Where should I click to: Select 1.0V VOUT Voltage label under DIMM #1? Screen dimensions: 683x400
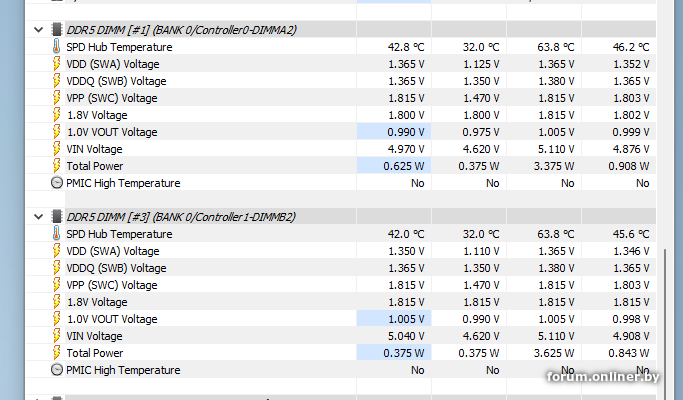click(x=112, y=132)
